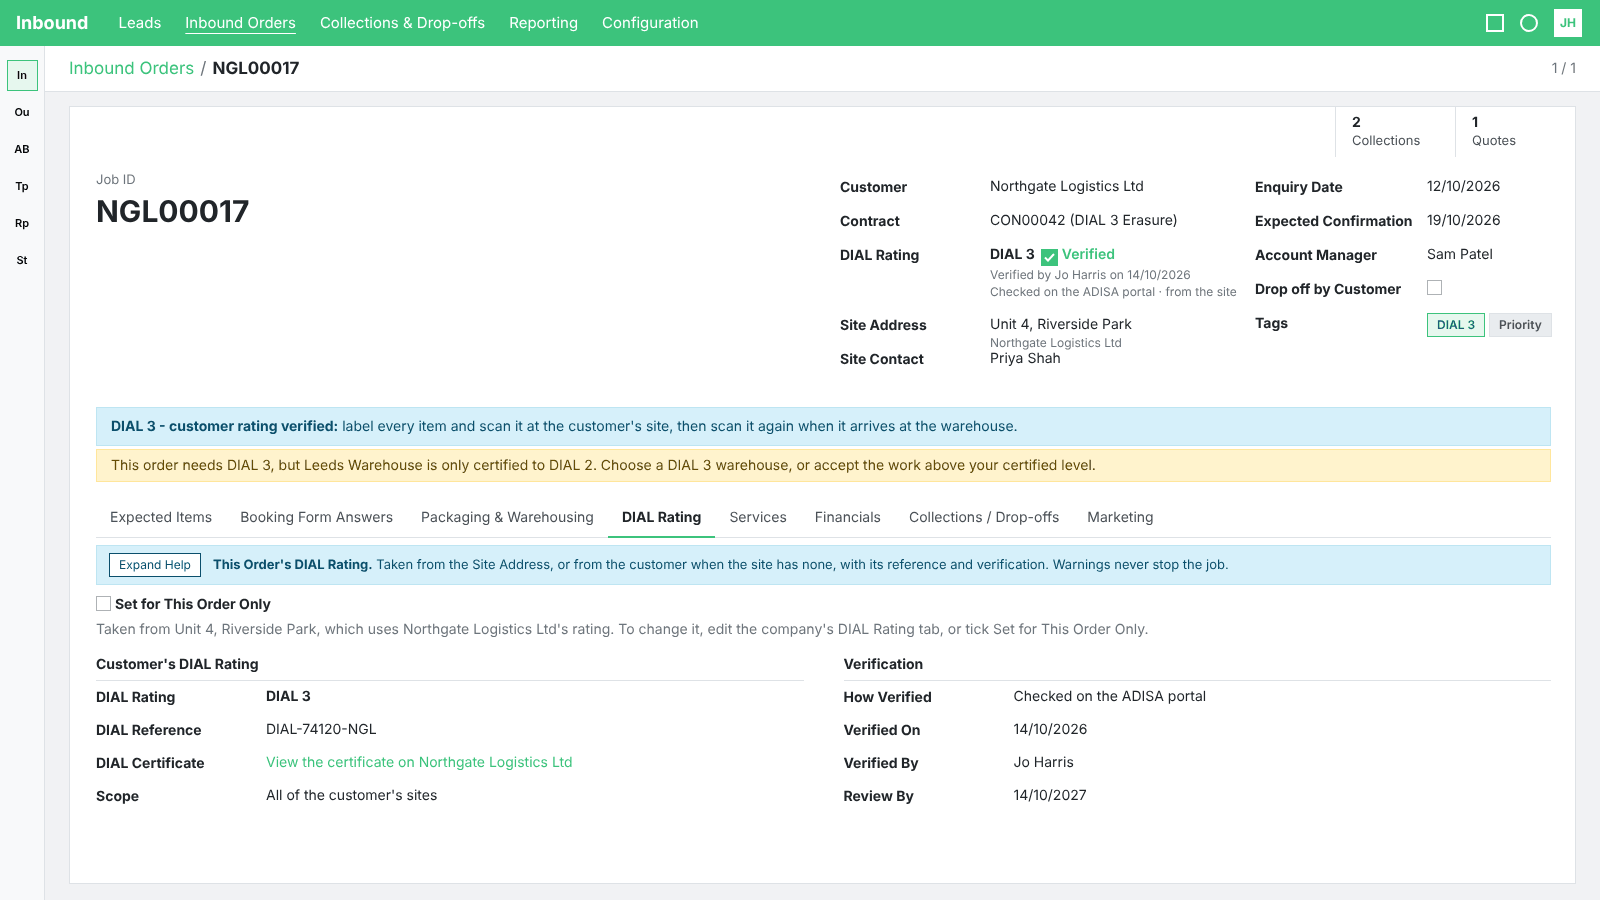Click the Northgate Logistics Ltd customer value

coord(1066,186)
